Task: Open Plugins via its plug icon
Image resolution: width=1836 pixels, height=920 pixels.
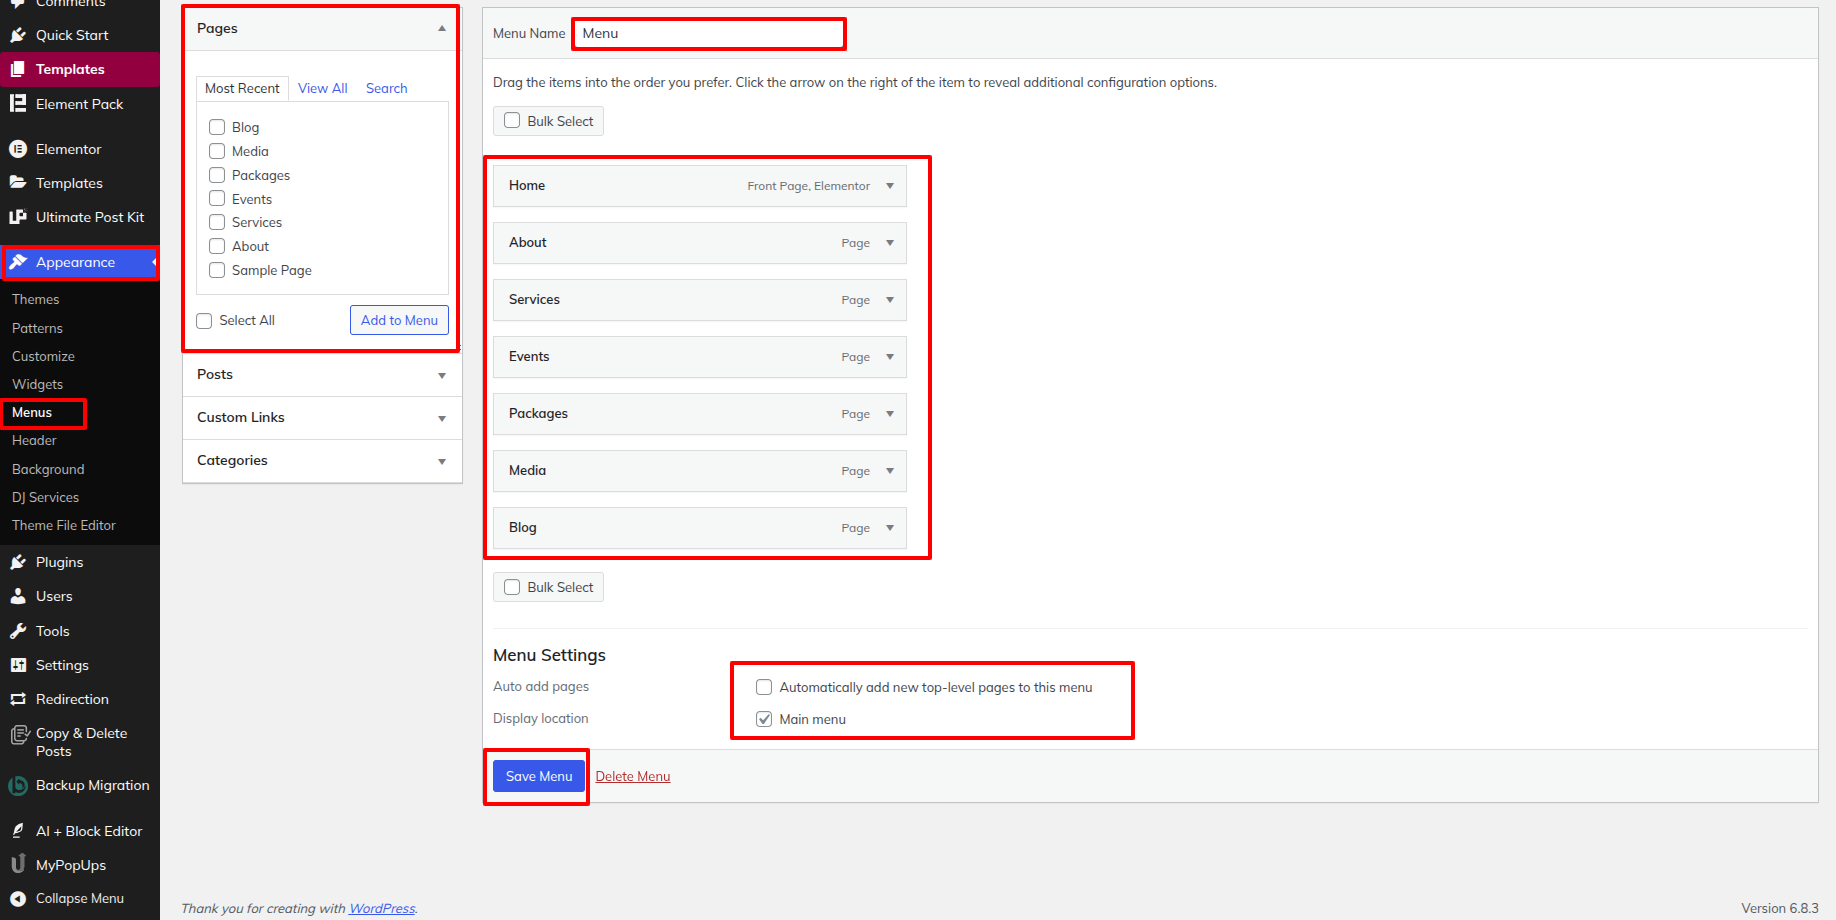Action: pos(18,562)
